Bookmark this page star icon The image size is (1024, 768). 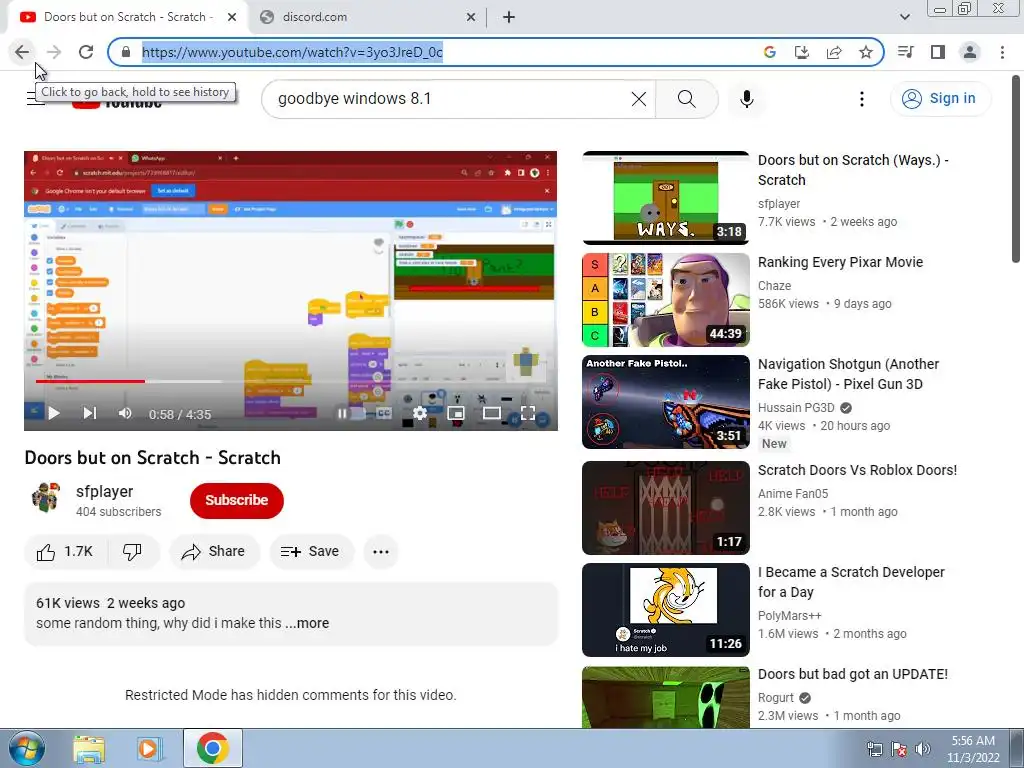(866, 52)
